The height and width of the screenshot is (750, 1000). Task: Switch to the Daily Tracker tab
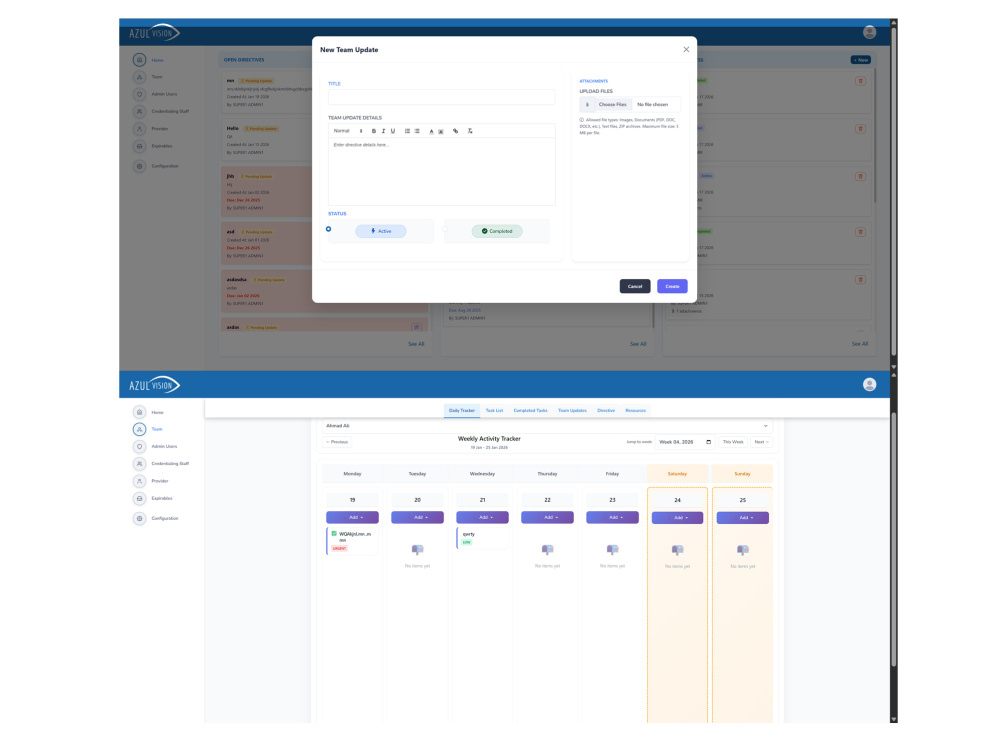coord(462,411)
